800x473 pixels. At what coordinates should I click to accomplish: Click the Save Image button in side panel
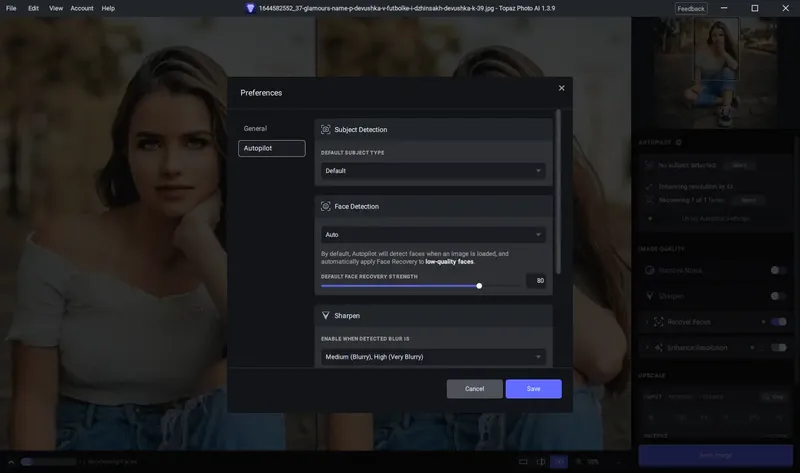pyautogui.click(x=715, y=455)
